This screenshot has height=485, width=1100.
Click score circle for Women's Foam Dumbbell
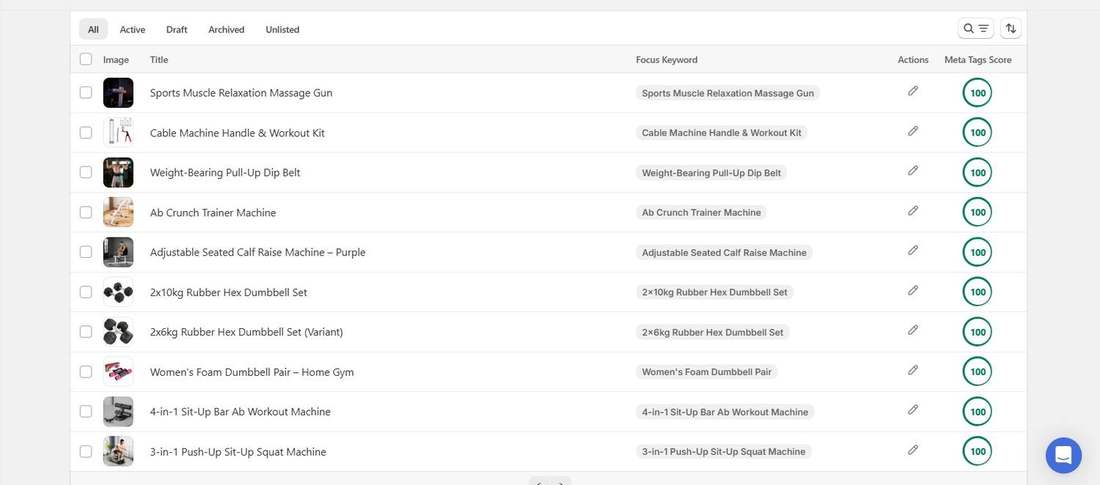click(977, 371)
